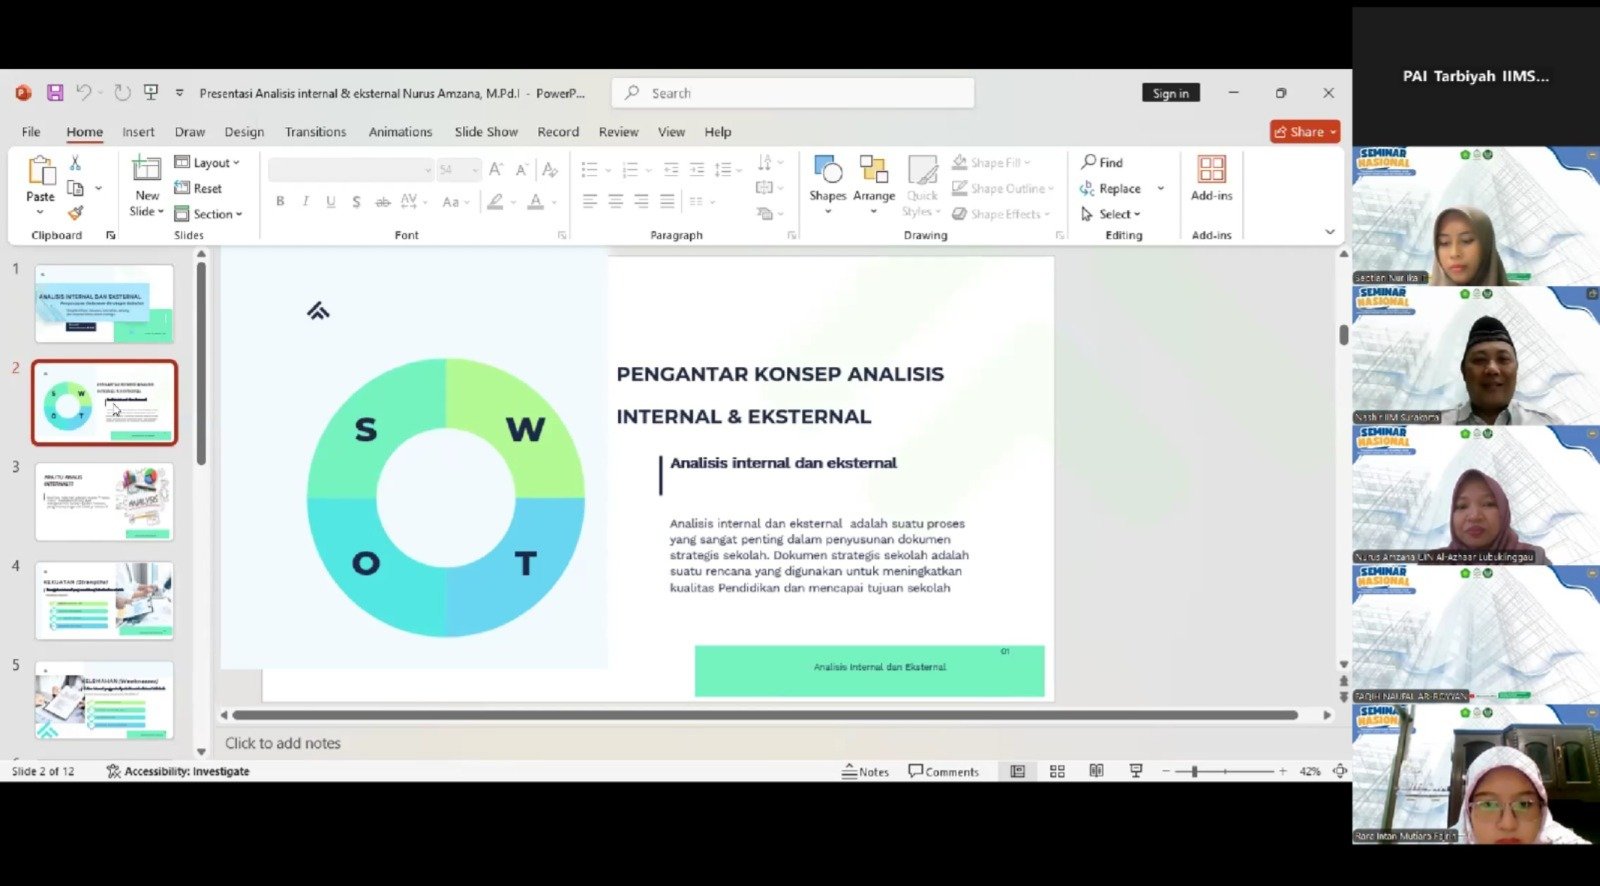Open the Transitions tab

coord(315,132)
